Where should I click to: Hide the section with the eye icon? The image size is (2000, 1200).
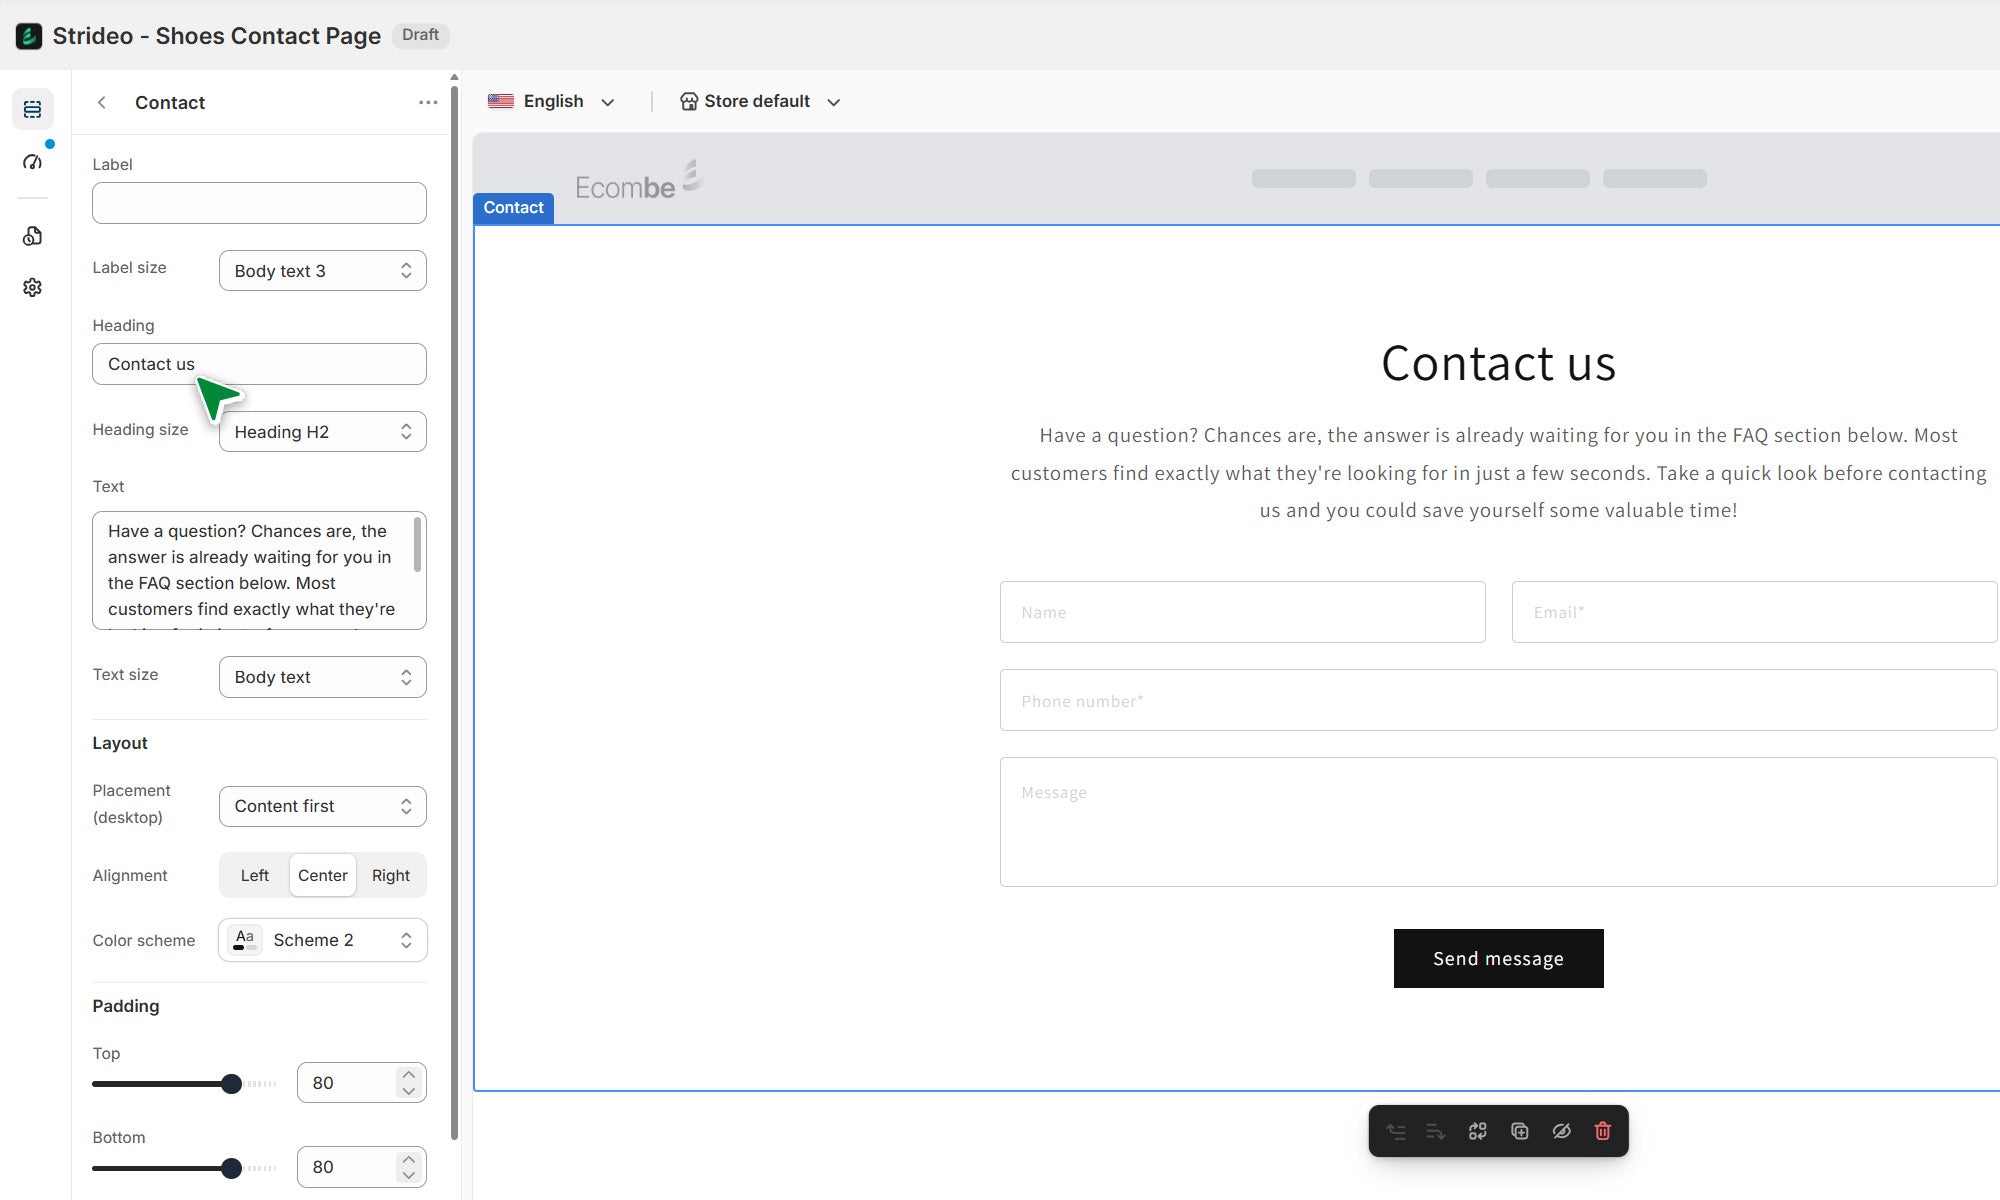(x=1561, y=1131)
